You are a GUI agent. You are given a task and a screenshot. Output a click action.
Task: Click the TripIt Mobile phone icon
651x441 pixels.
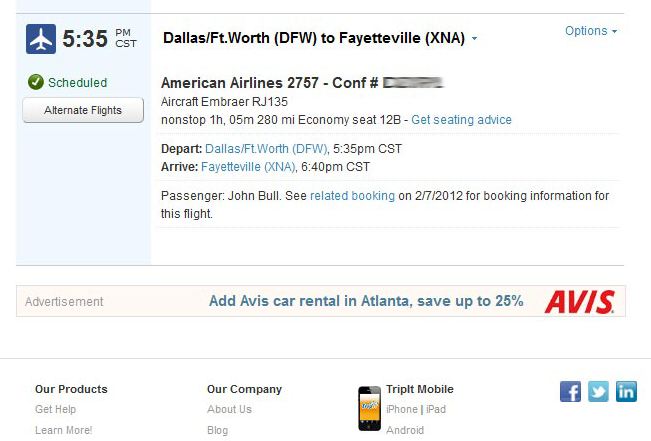coord(369,408)
